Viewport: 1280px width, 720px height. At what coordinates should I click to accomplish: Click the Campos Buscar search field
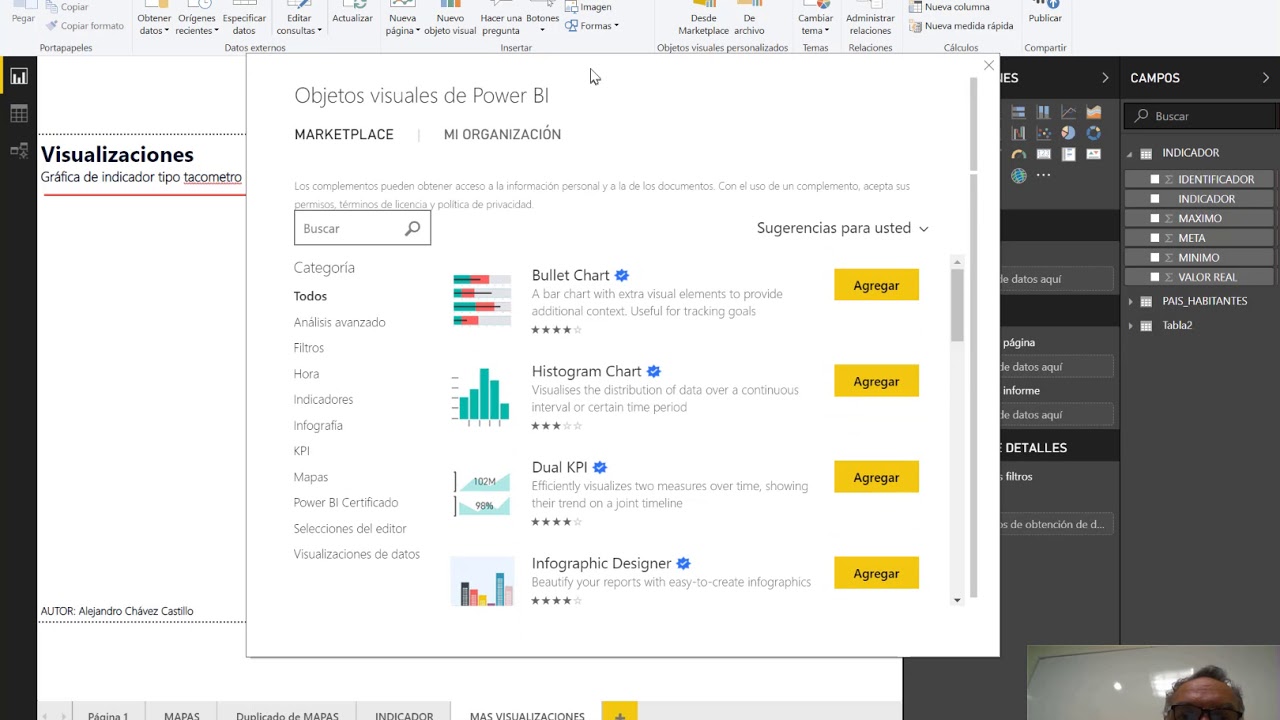click(1201, 116)
